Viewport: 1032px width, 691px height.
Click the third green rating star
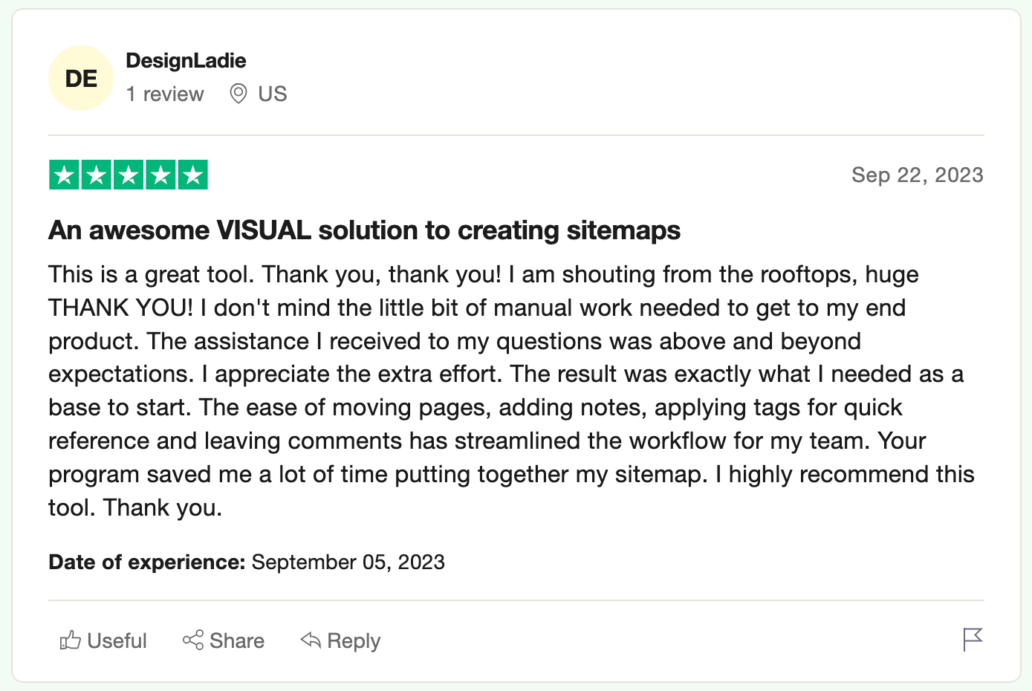pyautogui.click(x=128, y=176)
